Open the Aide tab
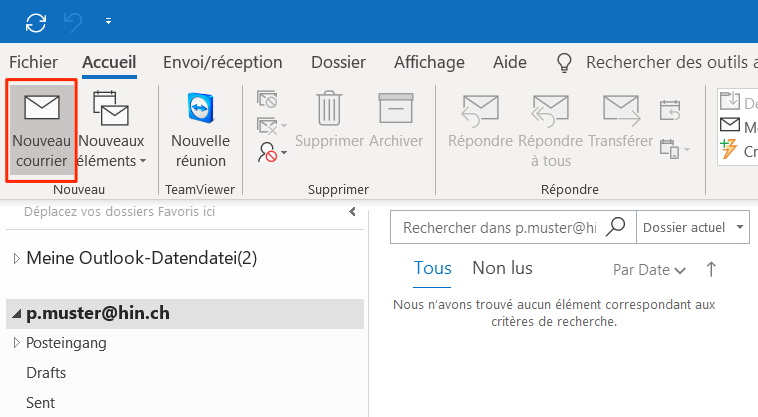This screenshot has height=417, width=758. pyautogui.click(x=510, y=62)
